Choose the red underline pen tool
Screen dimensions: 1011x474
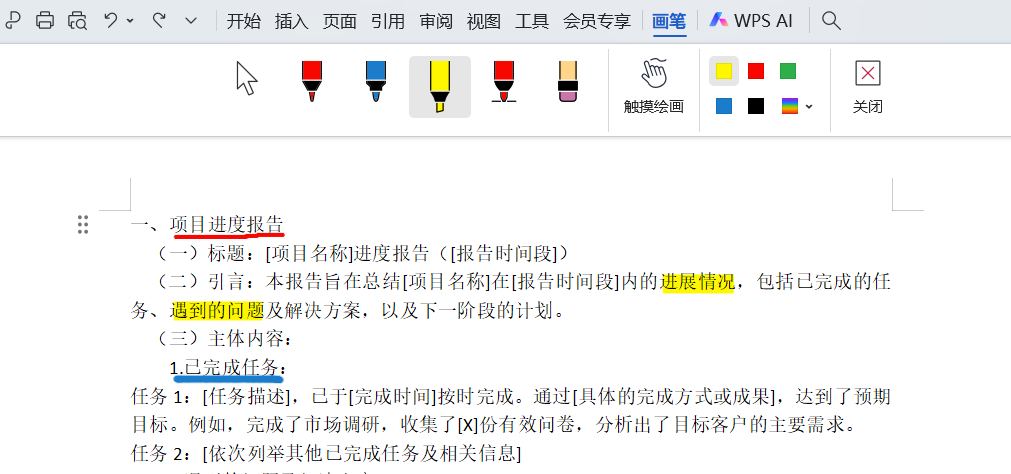[503, 81]
